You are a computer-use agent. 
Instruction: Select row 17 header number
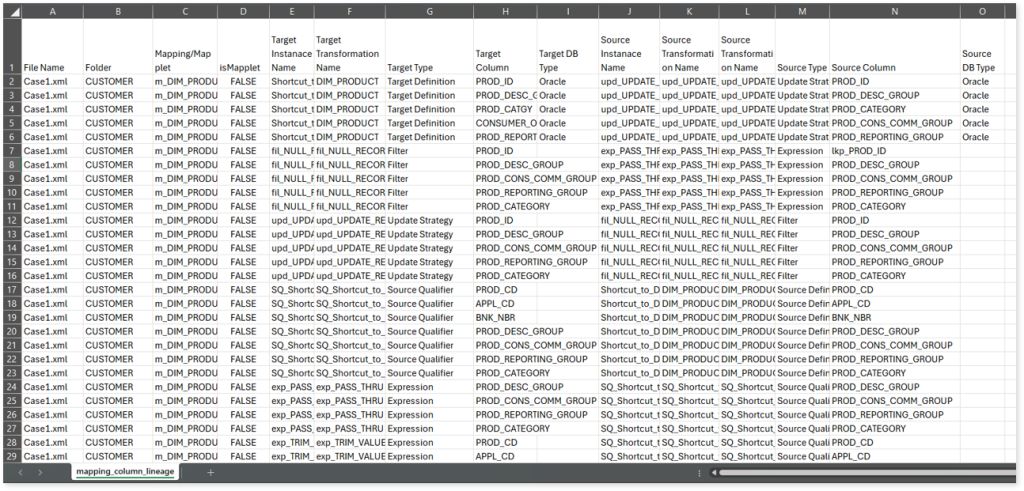(12, 289)
